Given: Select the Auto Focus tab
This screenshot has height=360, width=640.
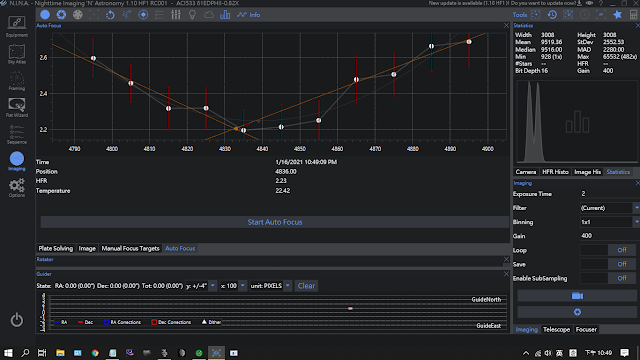Looking at the screenshot, I should point(180,248).
